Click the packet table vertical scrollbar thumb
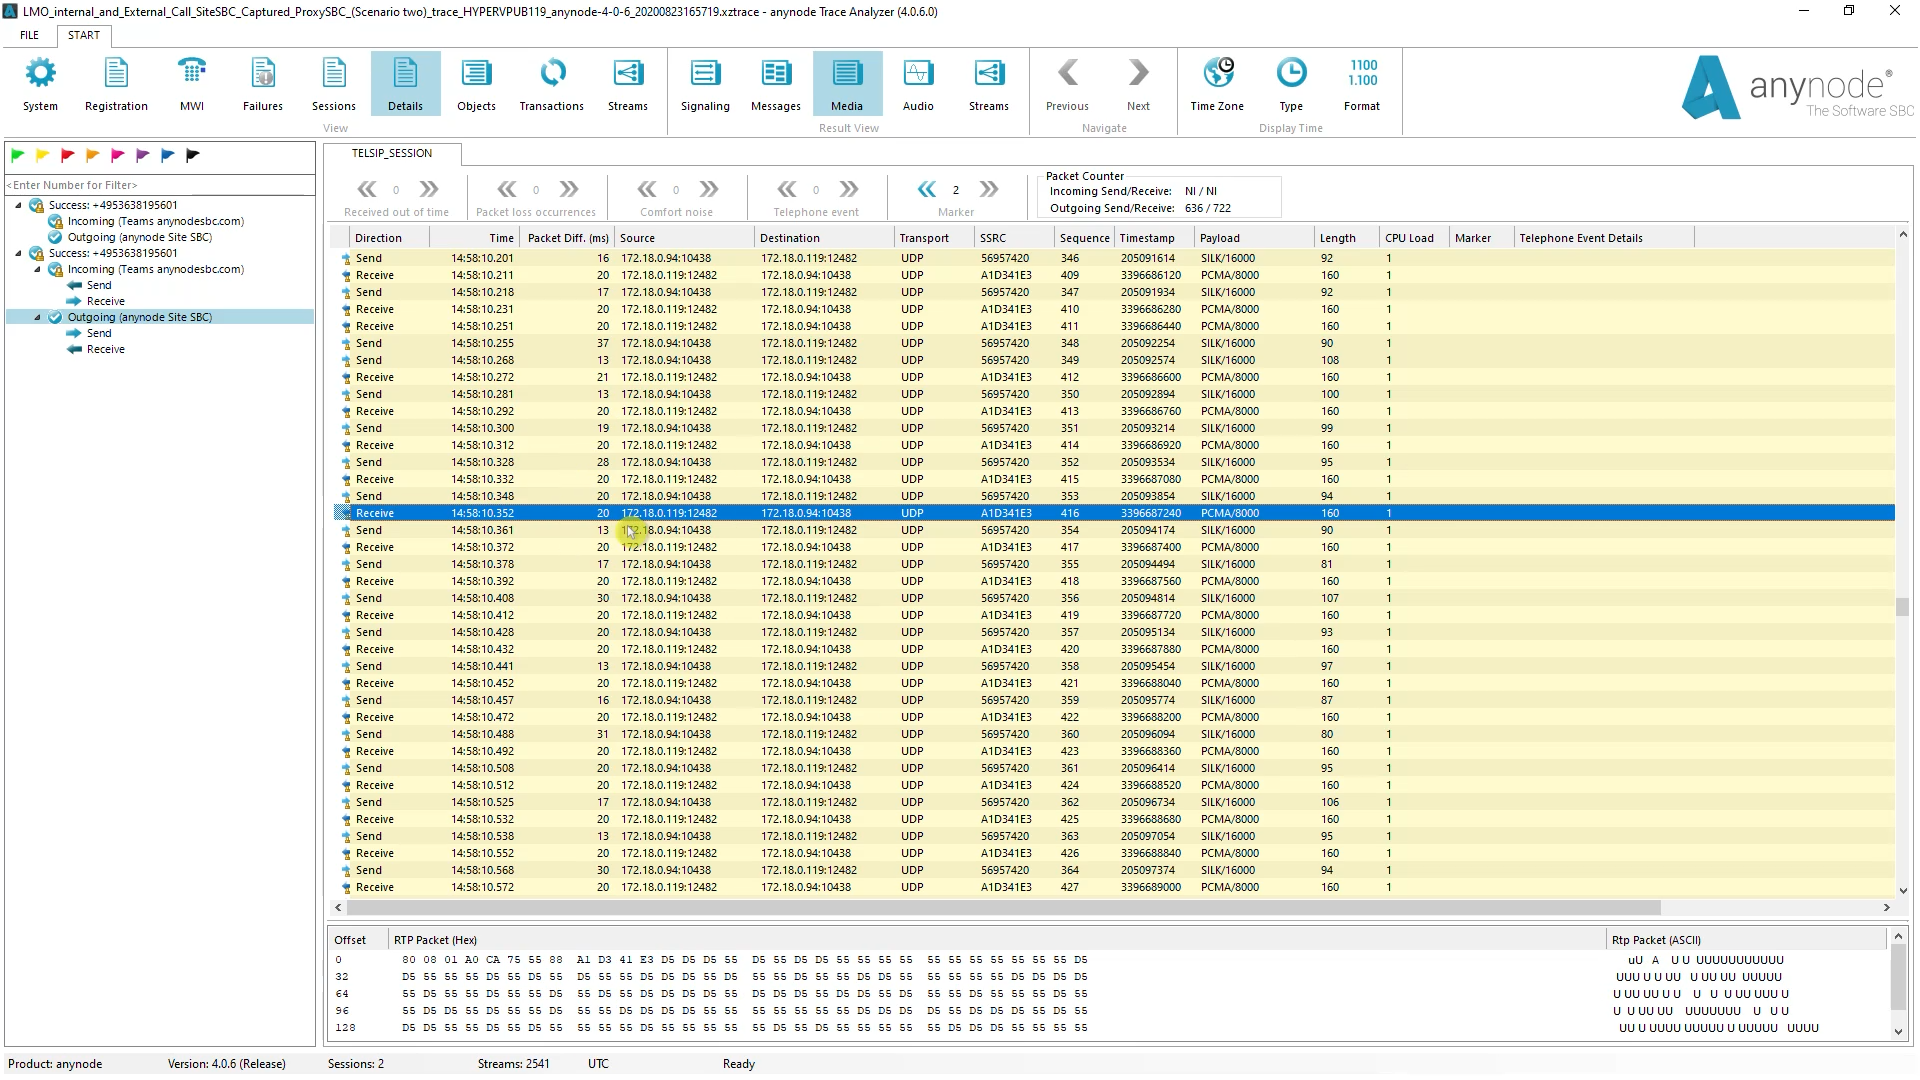1920x1080 pixels. pyautogui.click(x=1902, y=607)
